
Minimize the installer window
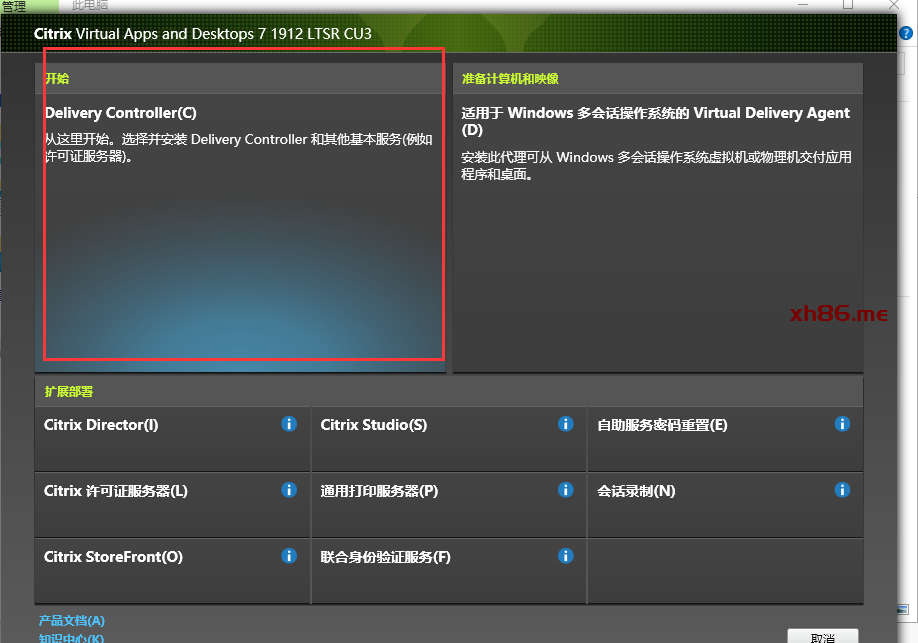pos(803,5)
